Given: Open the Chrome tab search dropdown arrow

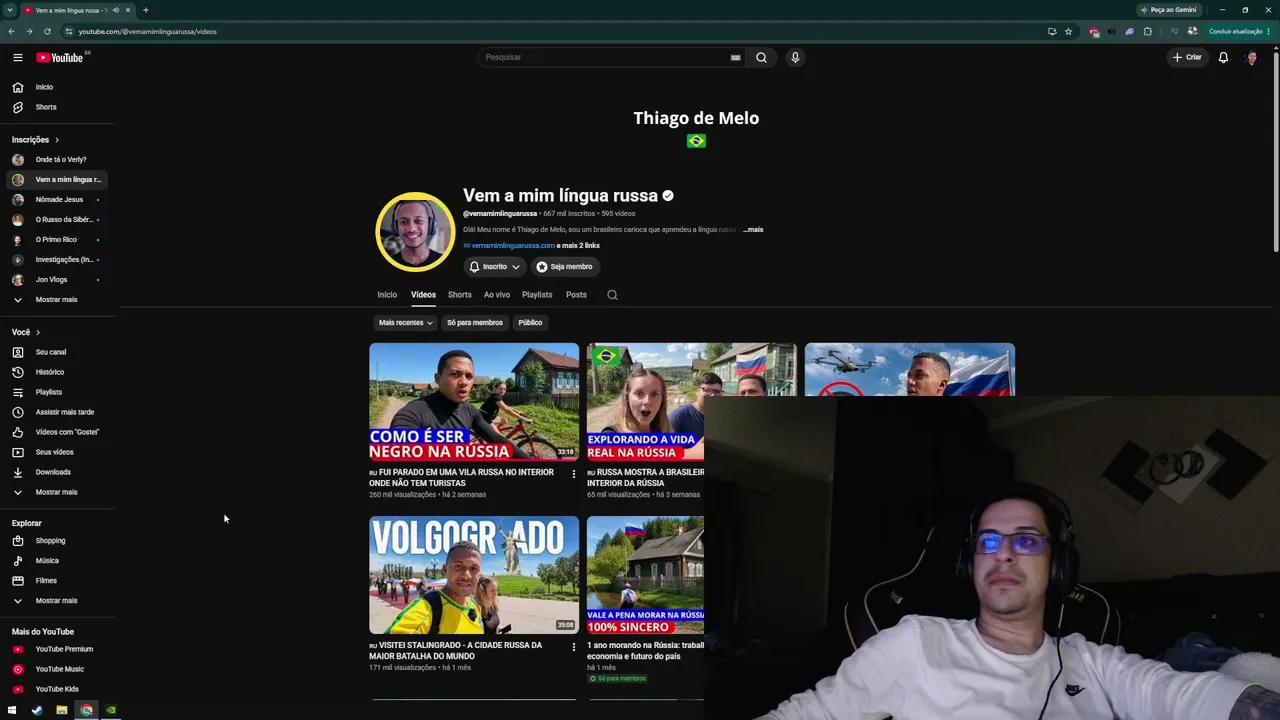Looking at the screenshot, I should coord(10,10).
